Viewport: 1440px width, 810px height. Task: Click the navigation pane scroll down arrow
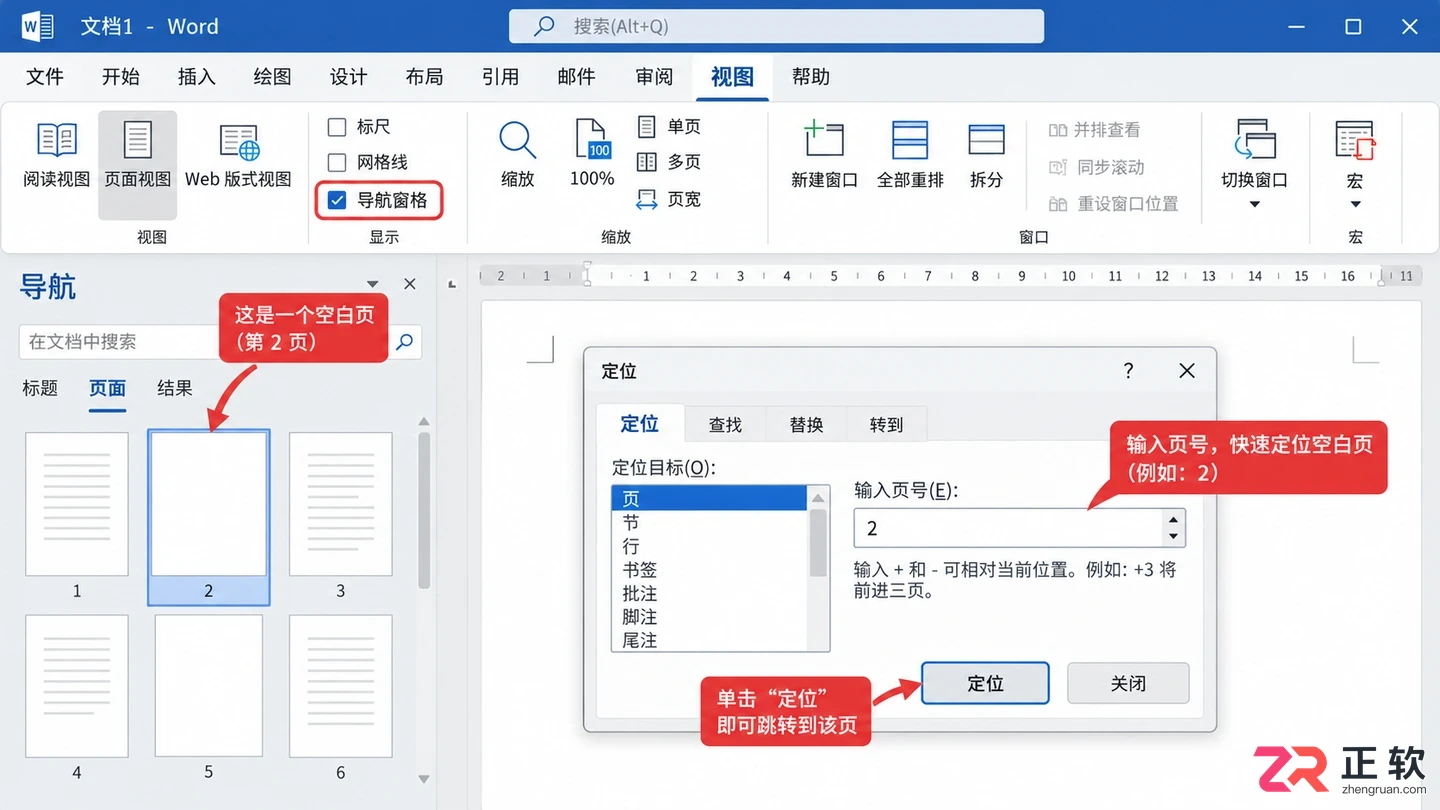(x=424, y=779)
